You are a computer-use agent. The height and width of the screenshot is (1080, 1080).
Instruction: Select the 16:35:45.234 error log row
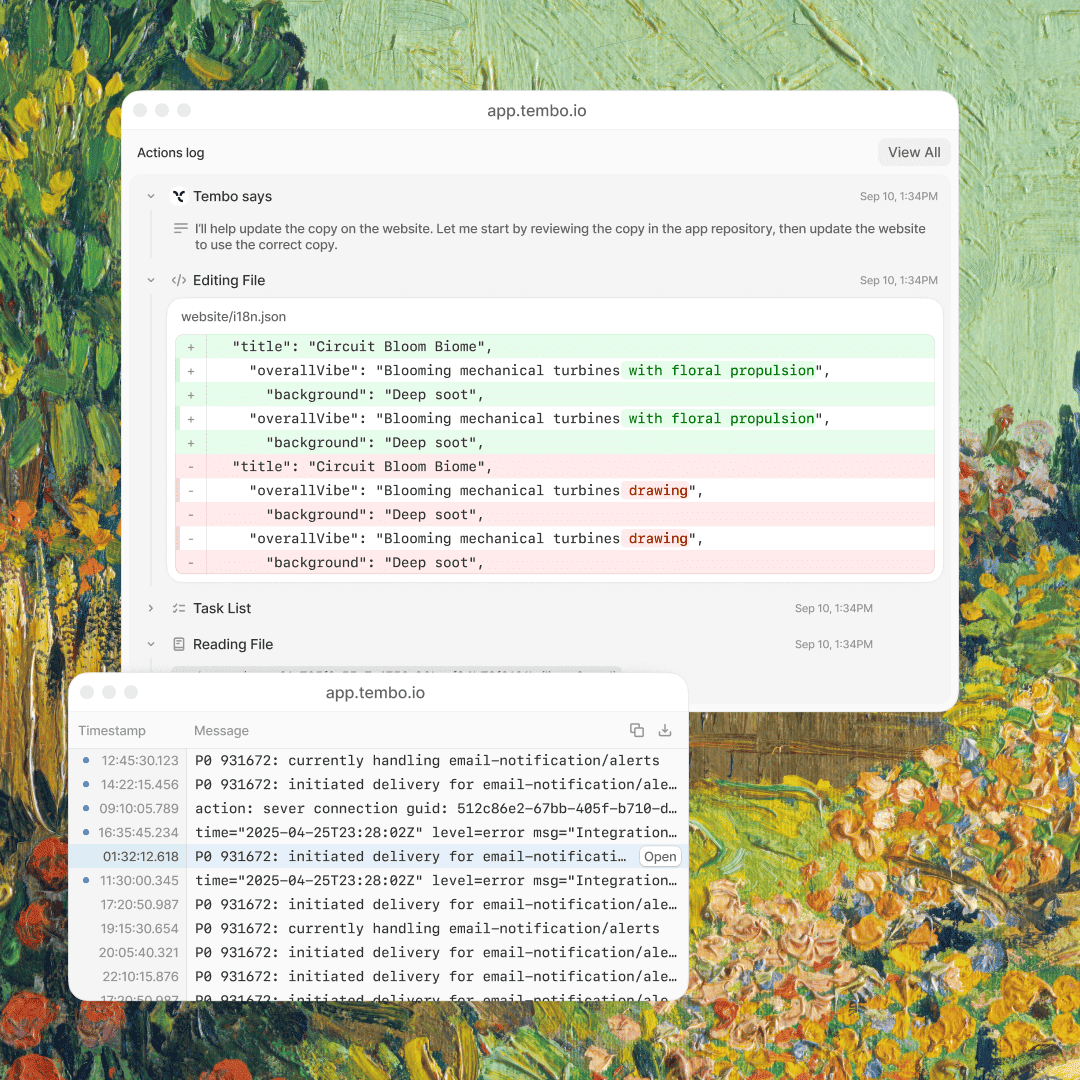click(435, 832)
